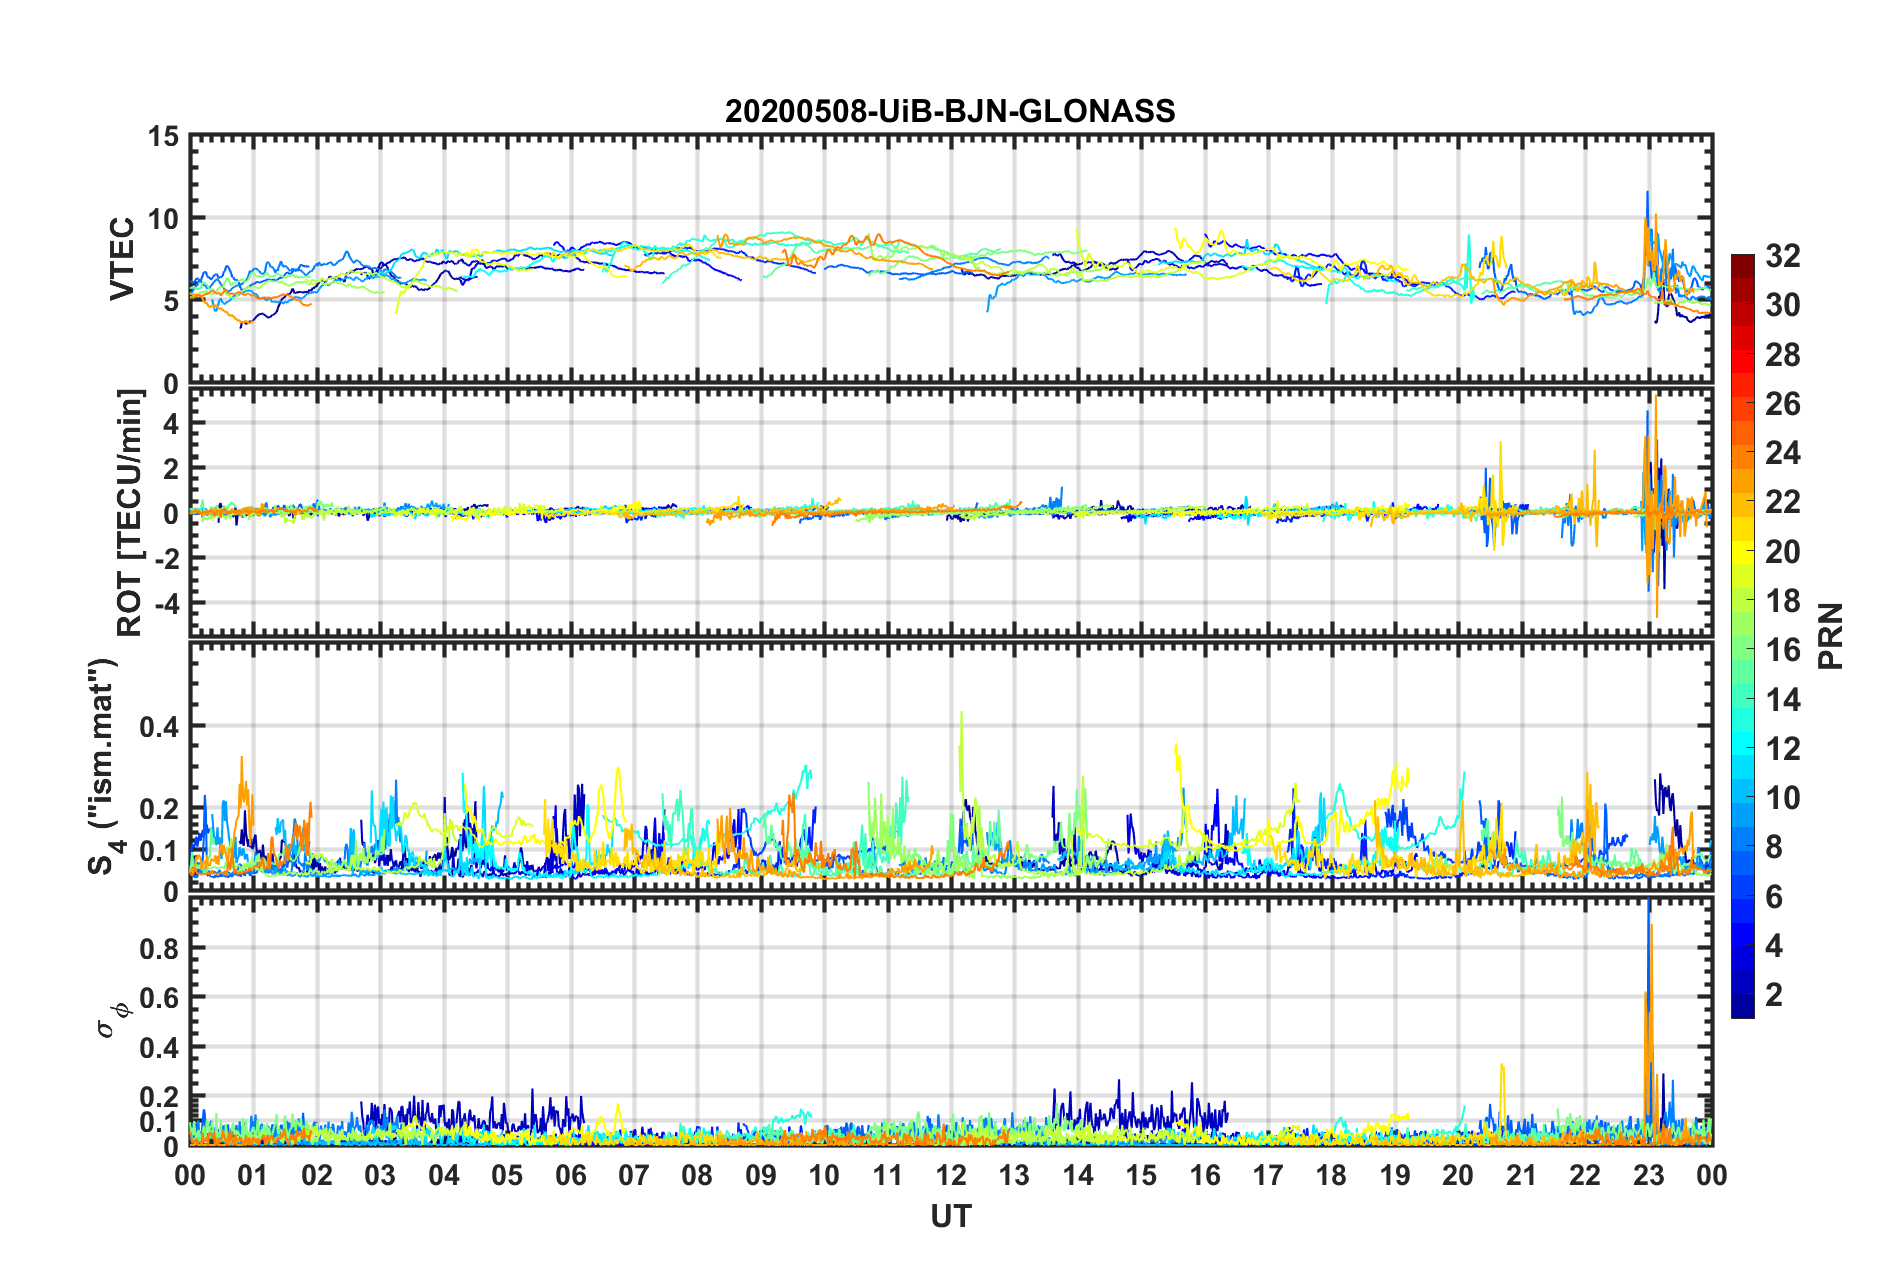Click the ROT [TECU/min] axis label
Image resolution: width=1902 pixels, height=1272 pixels.
pos(130,512)
